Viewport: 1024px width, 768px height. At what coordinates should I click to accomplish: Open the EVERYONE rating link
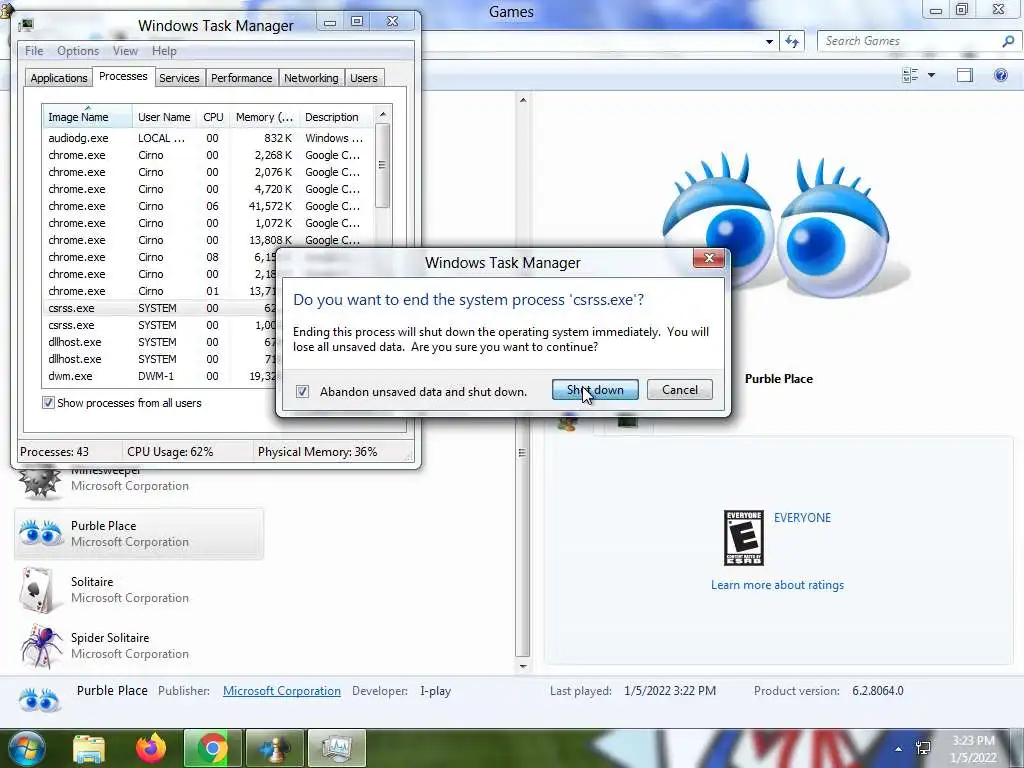[802, 518]
